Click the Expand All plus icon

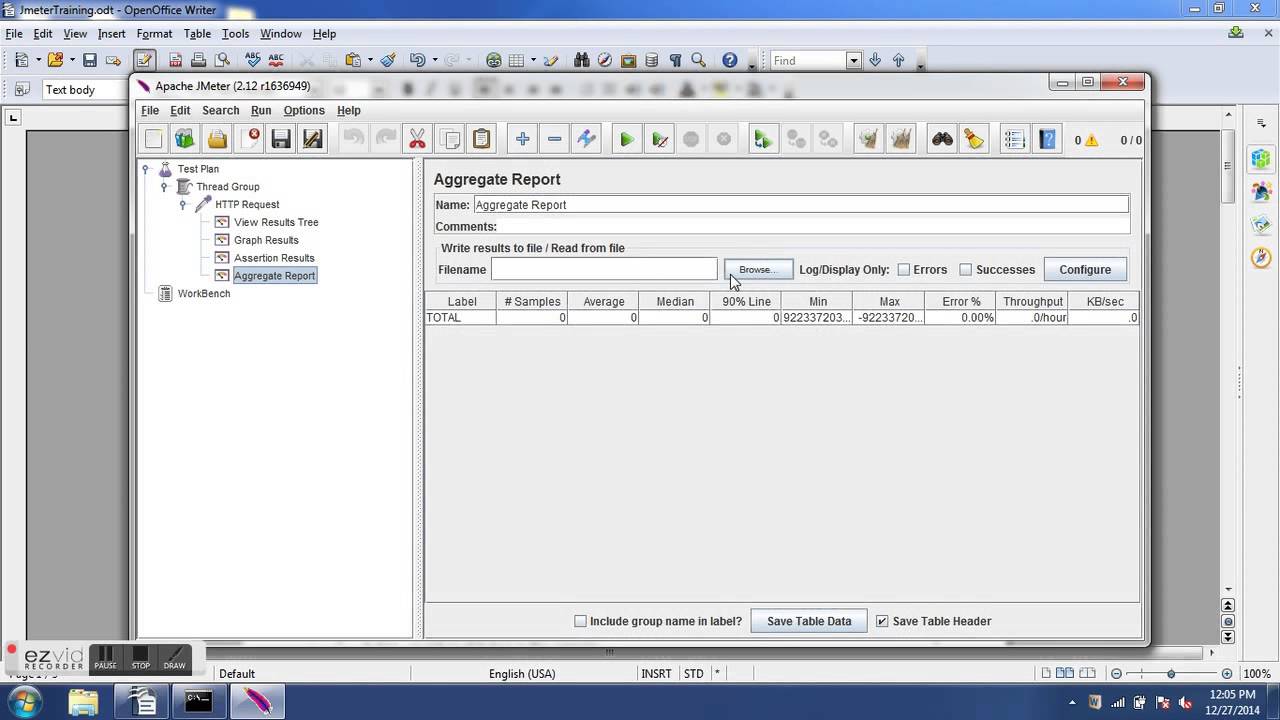tap(522, 140)
